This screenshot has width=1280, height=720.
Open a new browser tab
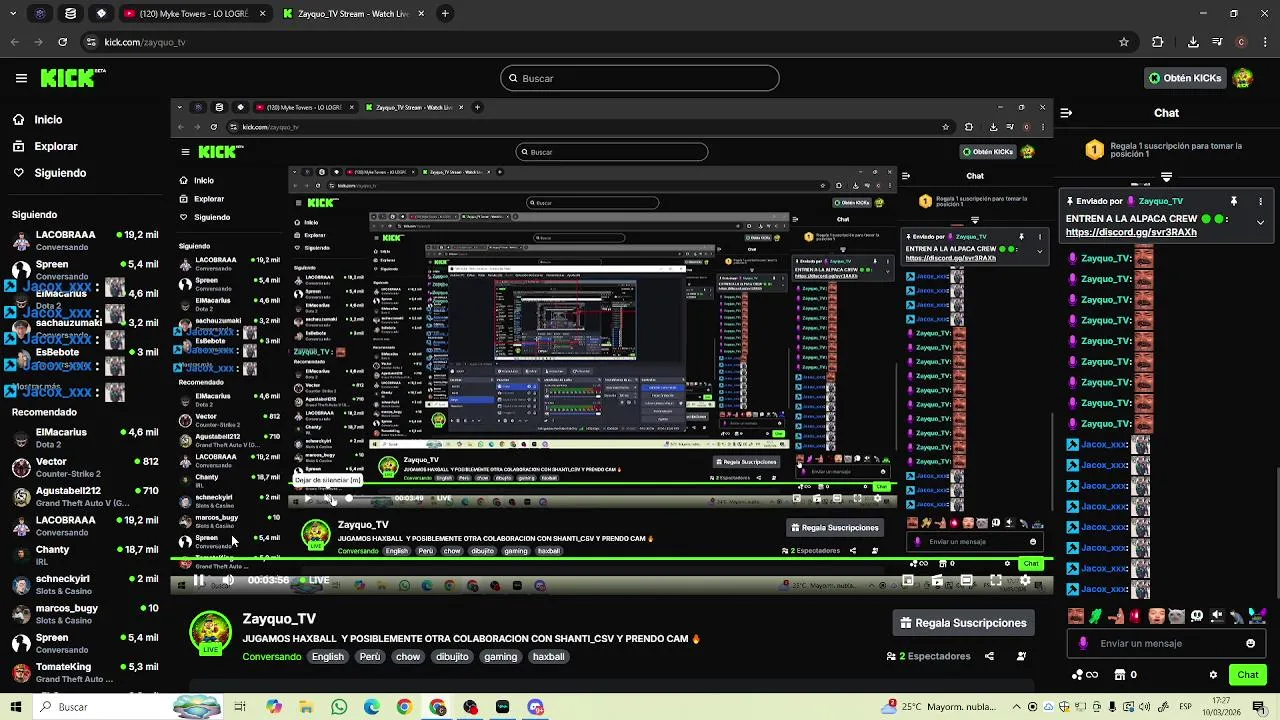[x=445, y=14]
